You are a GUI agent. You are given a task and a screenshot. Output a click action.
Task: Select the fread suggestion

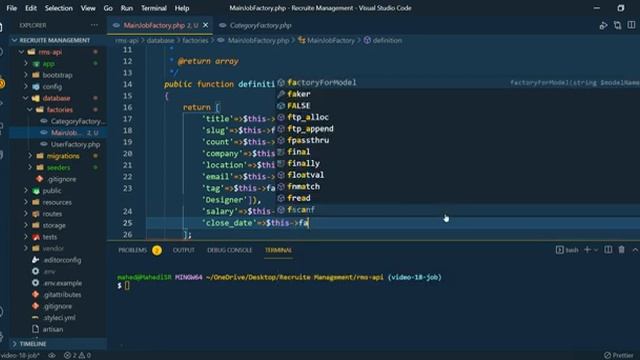coord(298,198)
